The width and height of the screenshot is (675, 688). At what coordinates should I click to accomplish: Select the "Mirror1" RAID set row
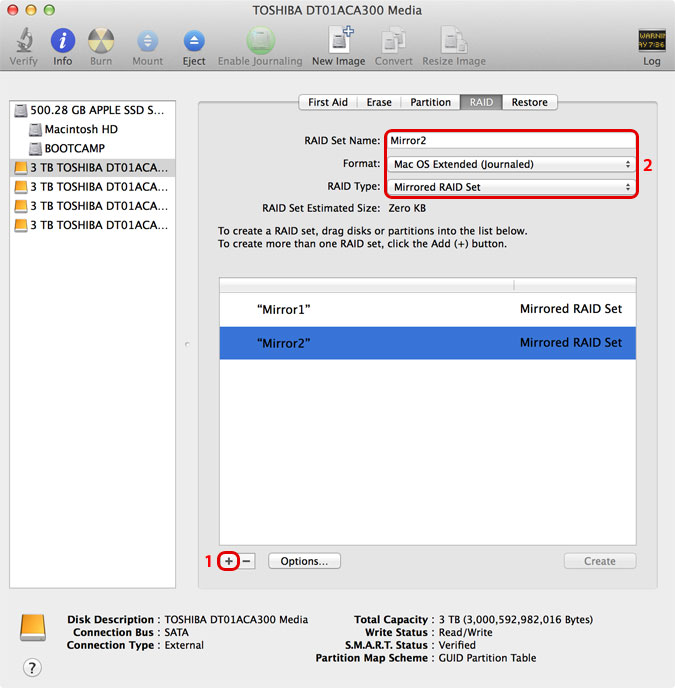tap(427, 309)
